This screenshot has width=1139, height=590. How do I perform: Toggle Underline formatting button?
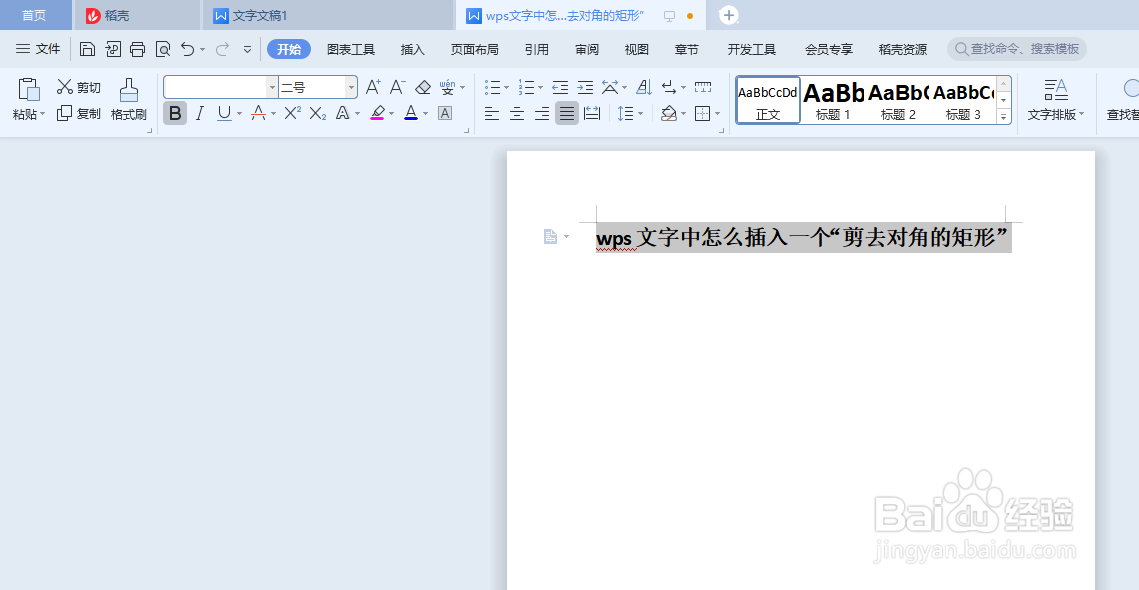tap(224, 113)
